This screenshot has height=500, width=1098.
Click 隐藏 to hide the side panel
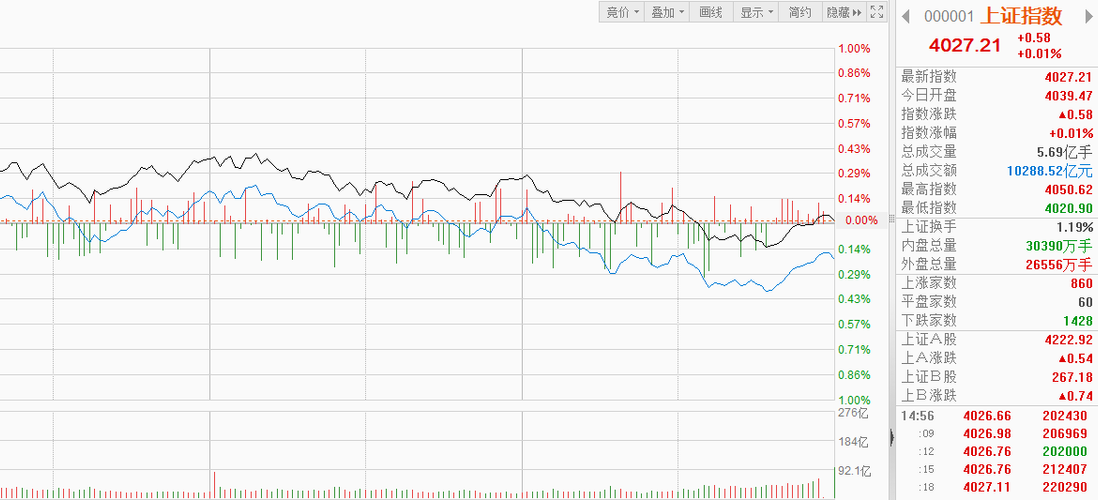844,12
